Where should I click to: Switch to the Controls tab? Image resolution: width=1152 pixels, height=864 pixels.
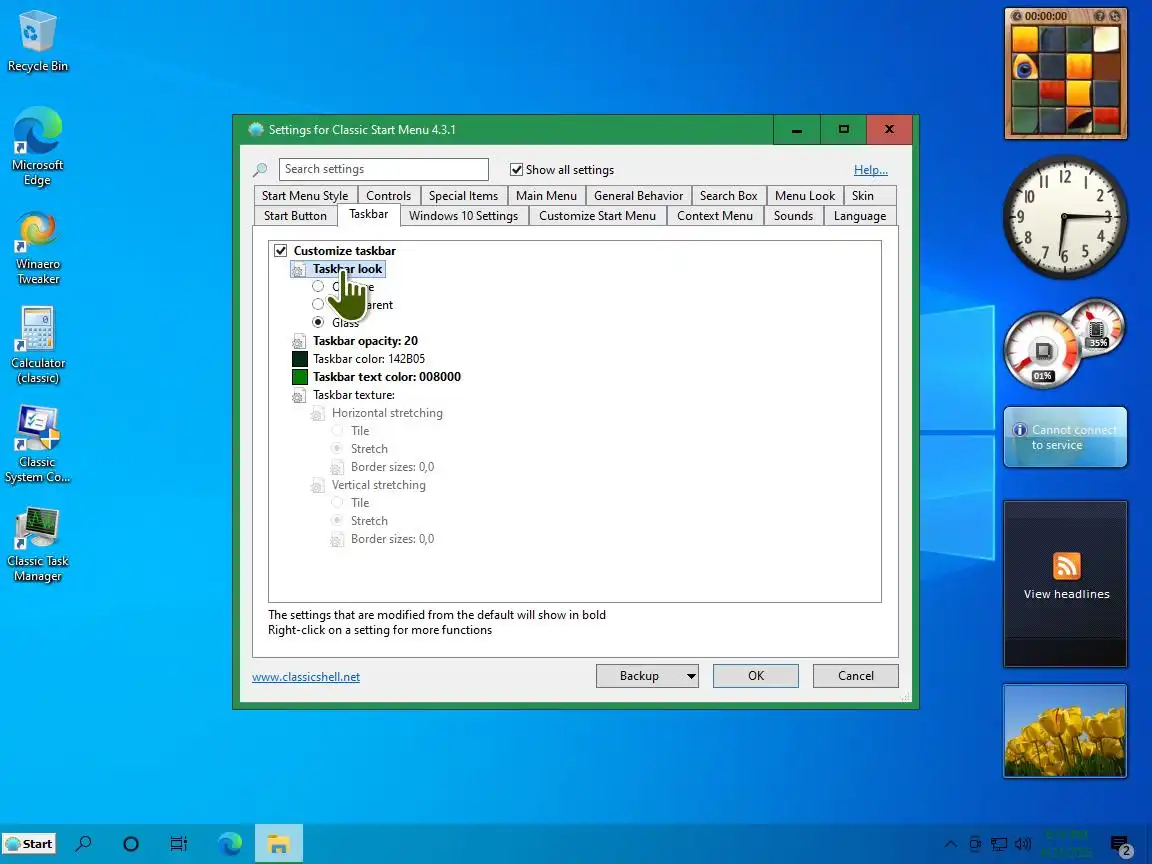[x=389, y=195]
